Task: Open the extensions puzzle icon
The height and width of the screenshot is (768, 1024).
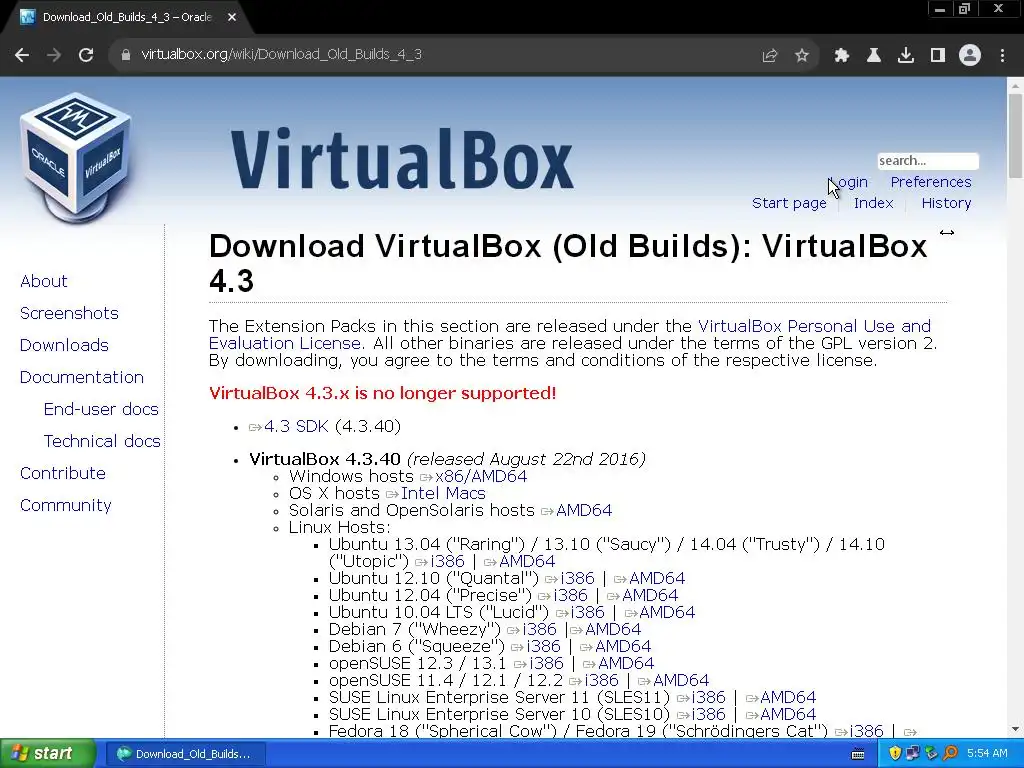Action: click(x=842, y=56)
